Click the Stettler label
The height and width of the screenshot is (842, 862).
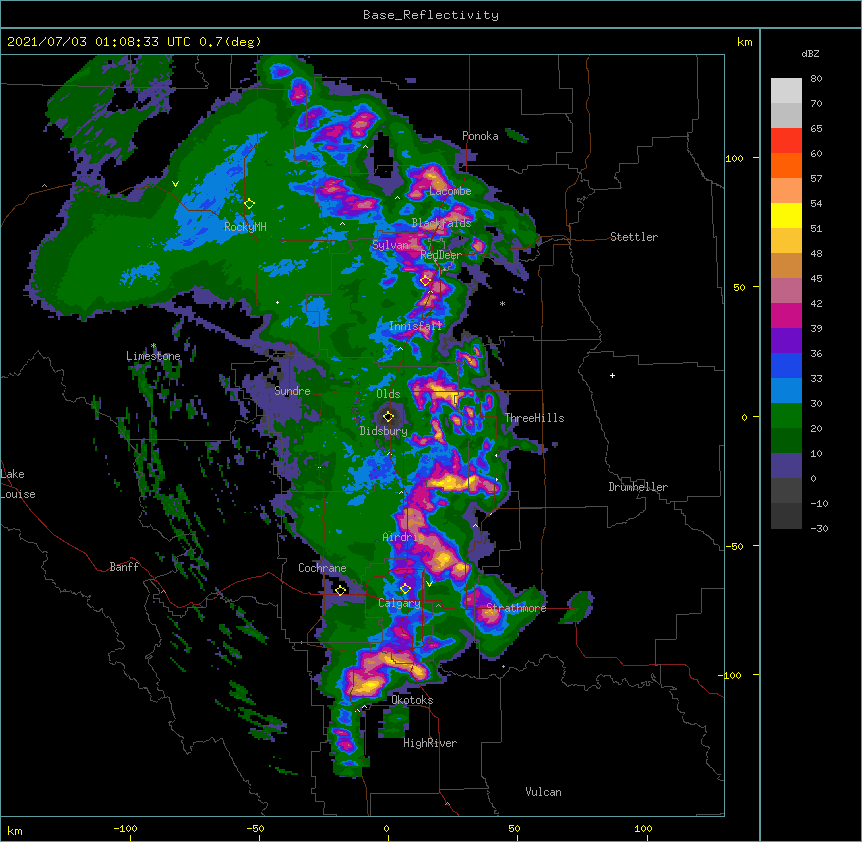(634, 237)
